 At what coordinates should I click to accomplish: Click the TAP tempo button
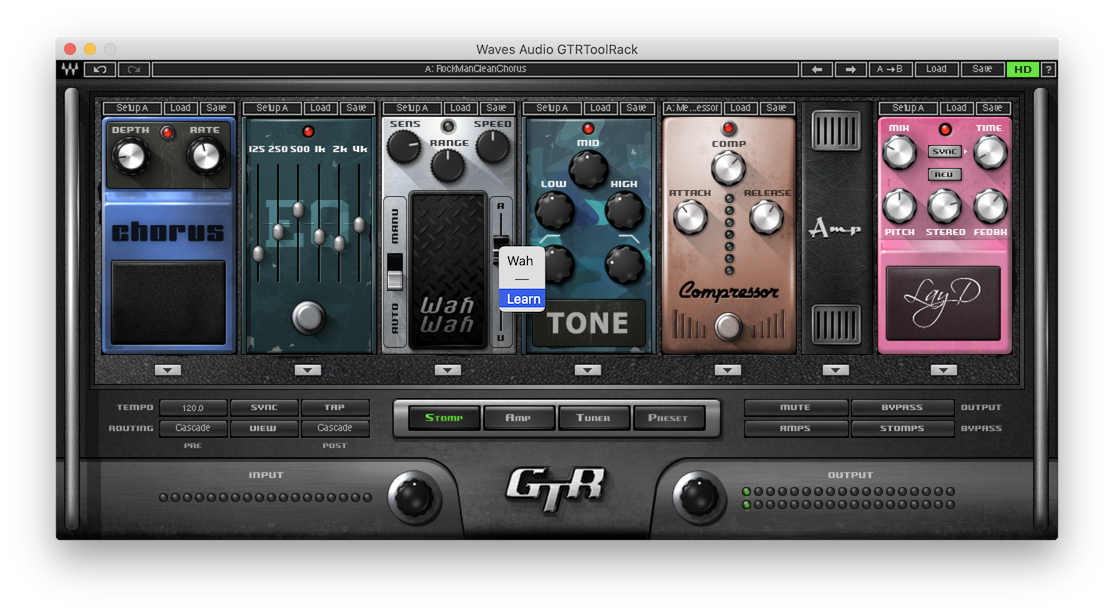click(x=335, y=407)
